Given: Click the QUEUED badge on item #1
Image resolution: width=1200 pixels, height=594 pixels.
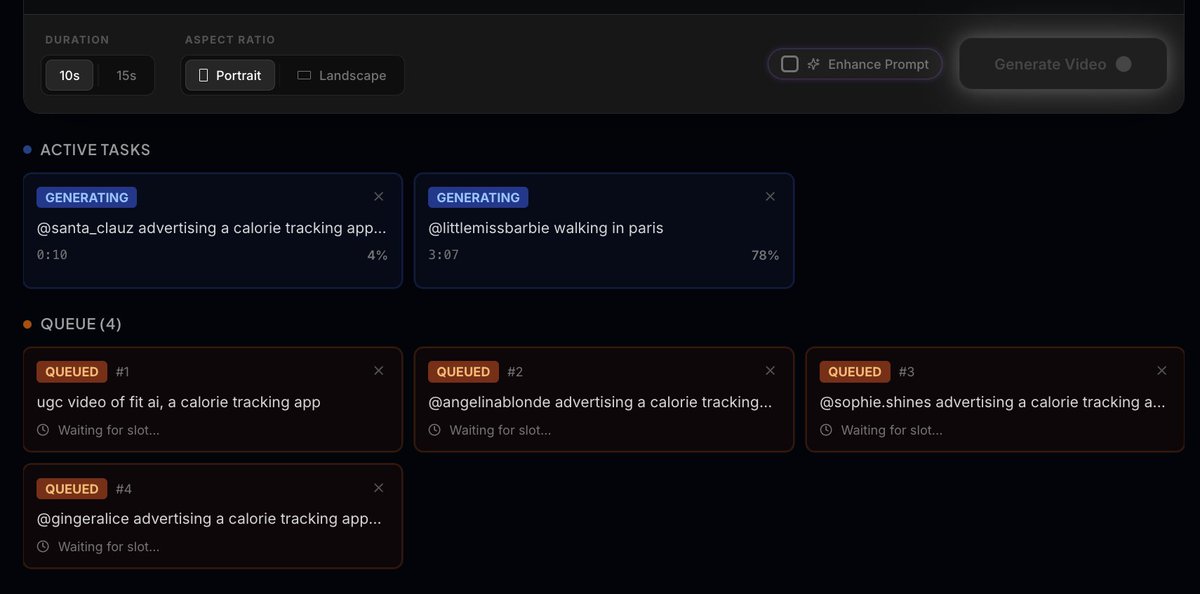Looking at the screenshot, I should point(72,371).
